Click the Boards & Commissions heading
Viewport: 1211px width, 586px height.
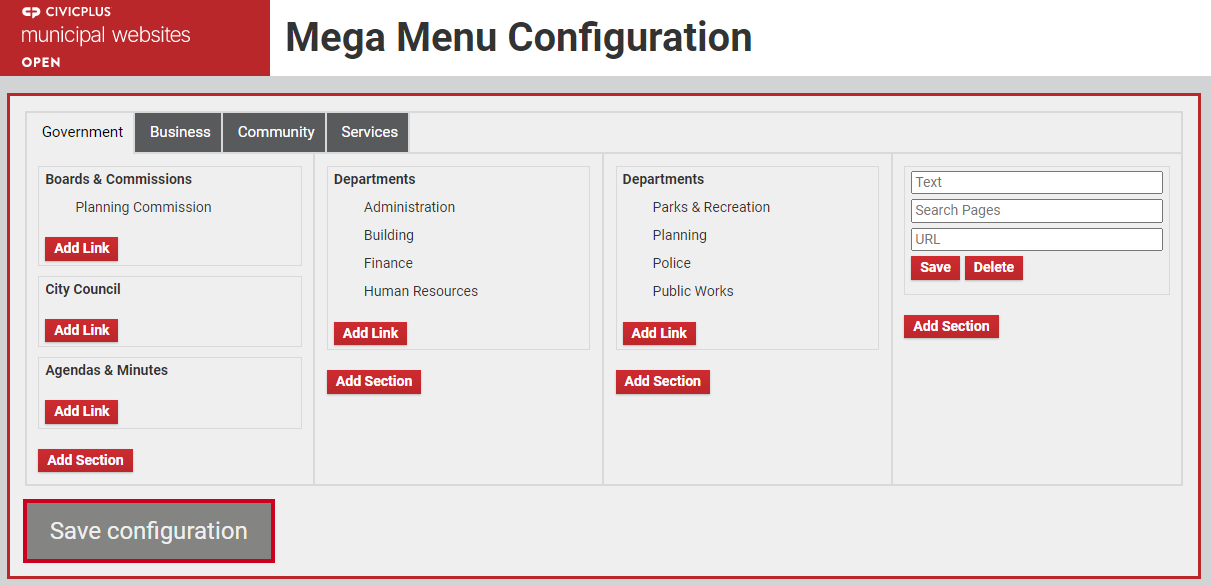coord(118,179)
